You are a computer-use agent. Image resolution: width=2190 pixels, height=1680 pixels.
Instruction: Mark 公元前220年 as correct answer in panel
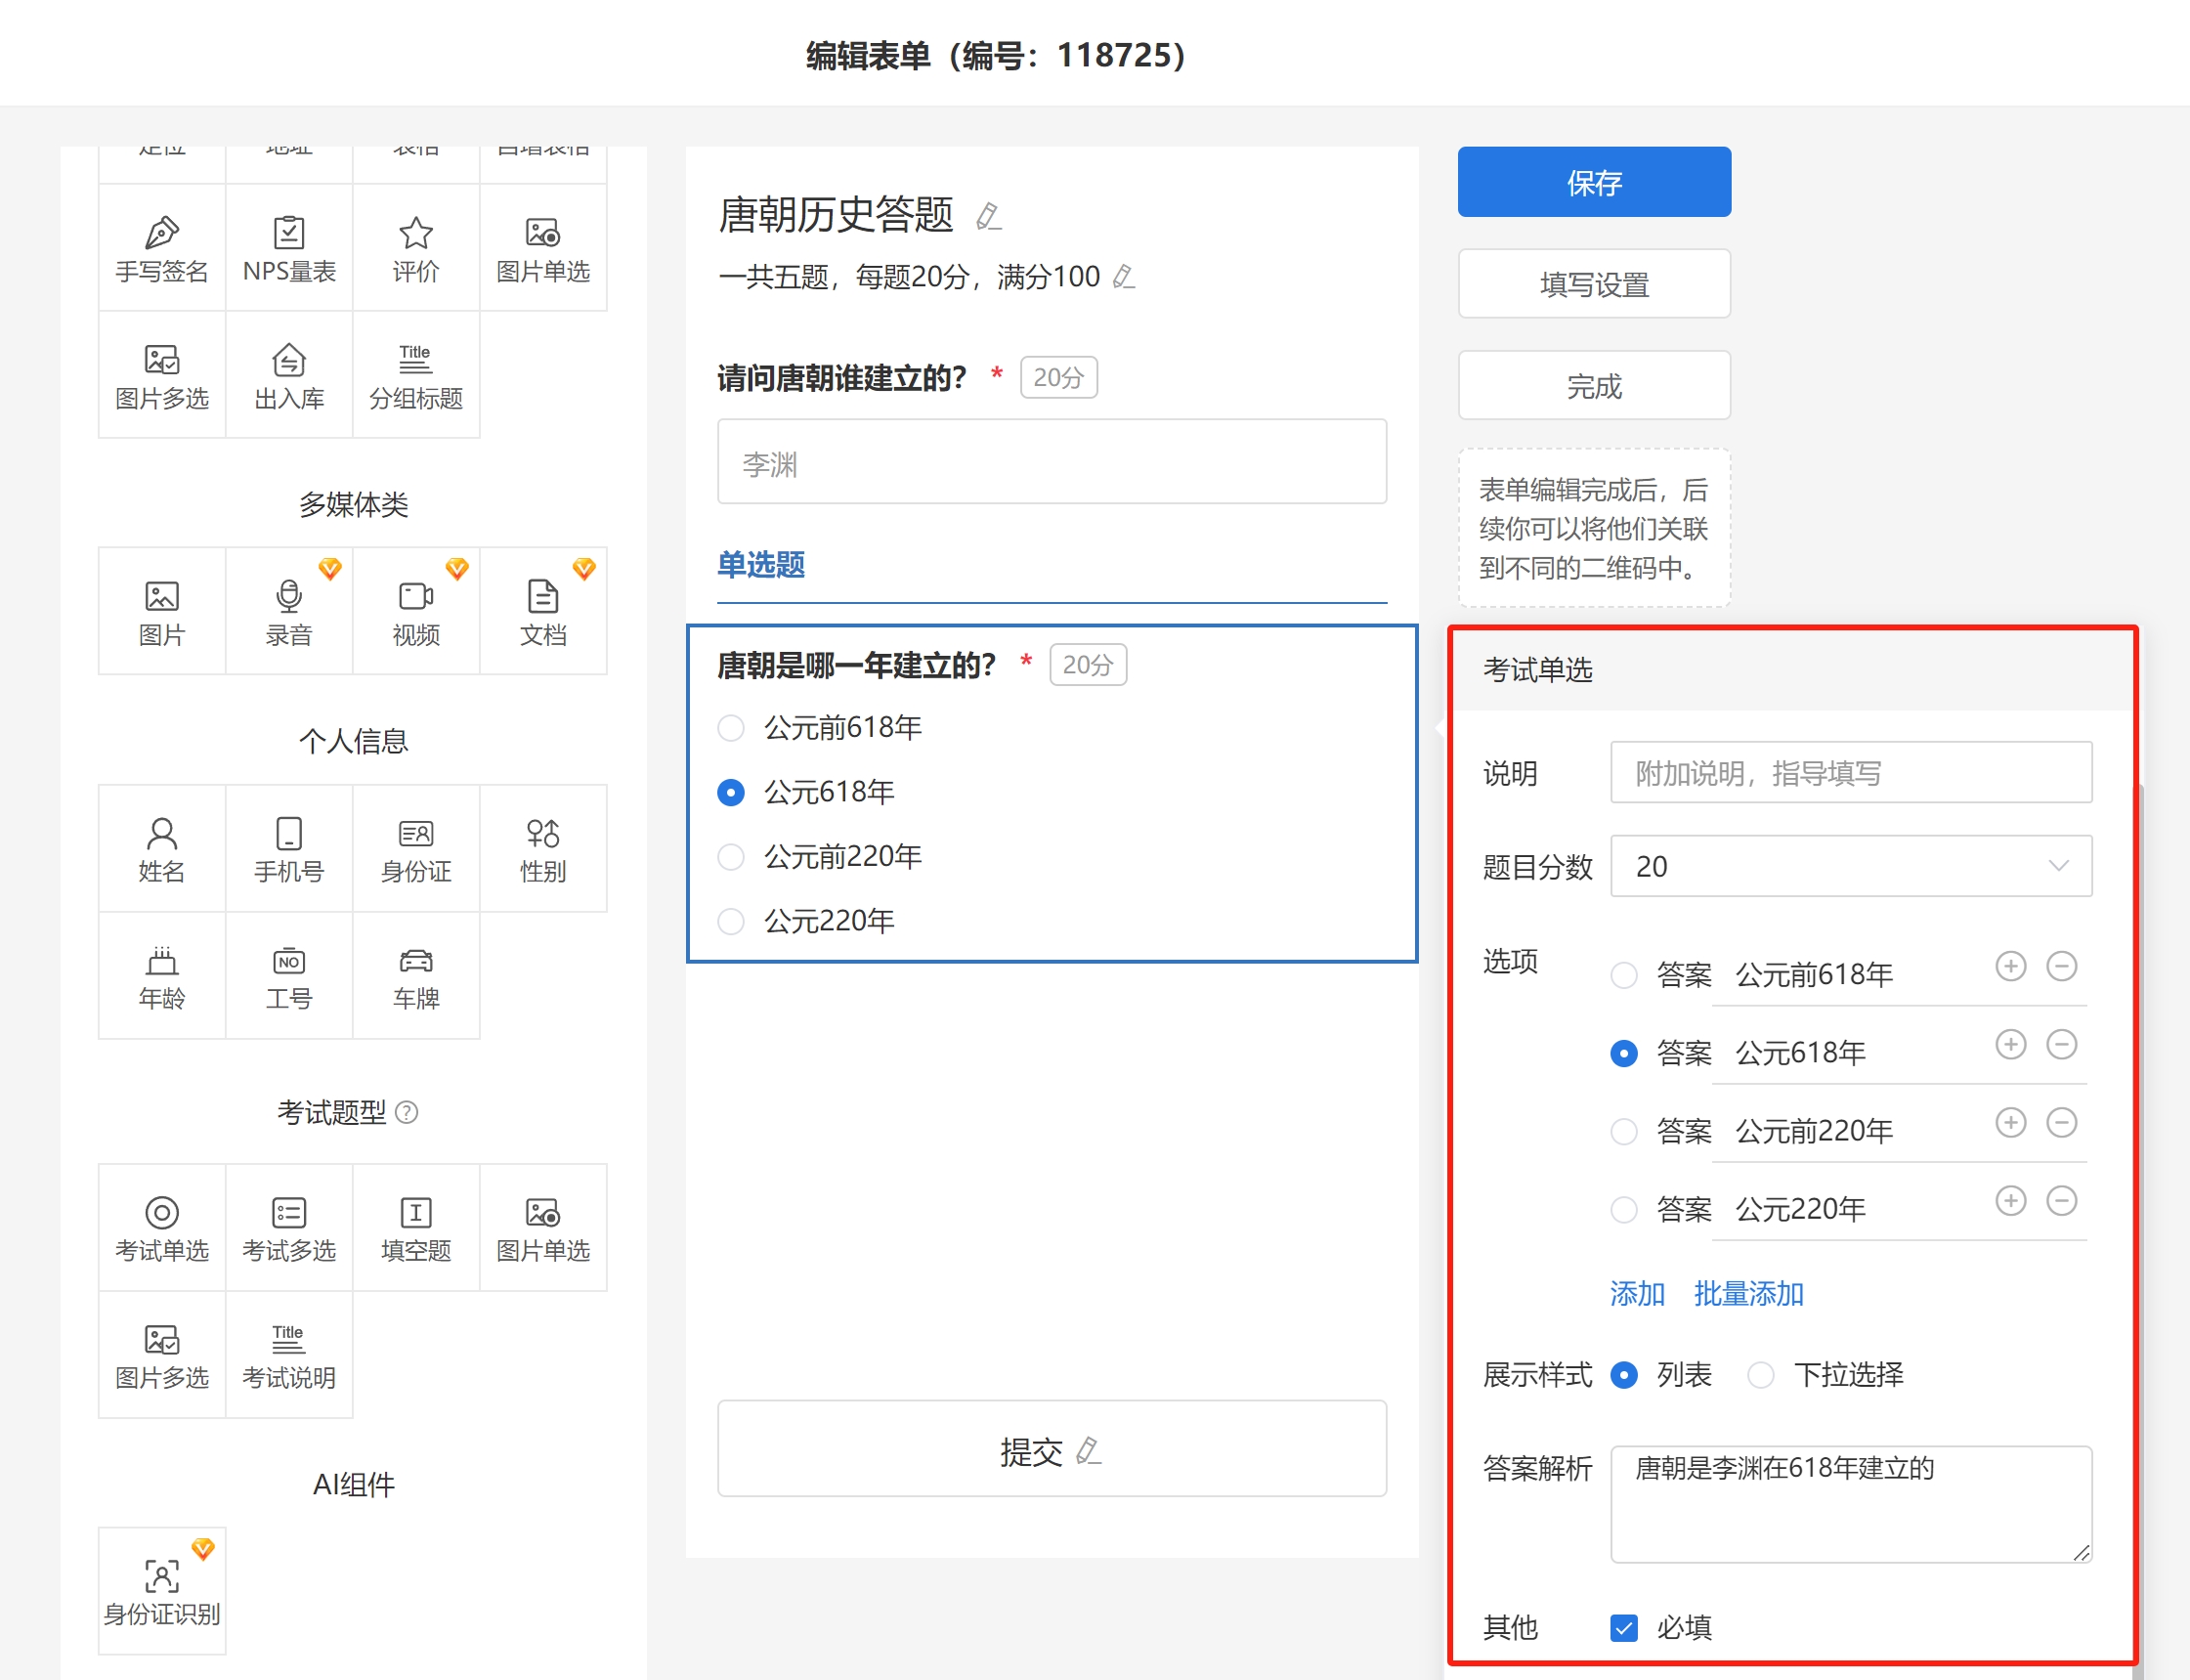pyautogui.click(x=1624, y=1131)
